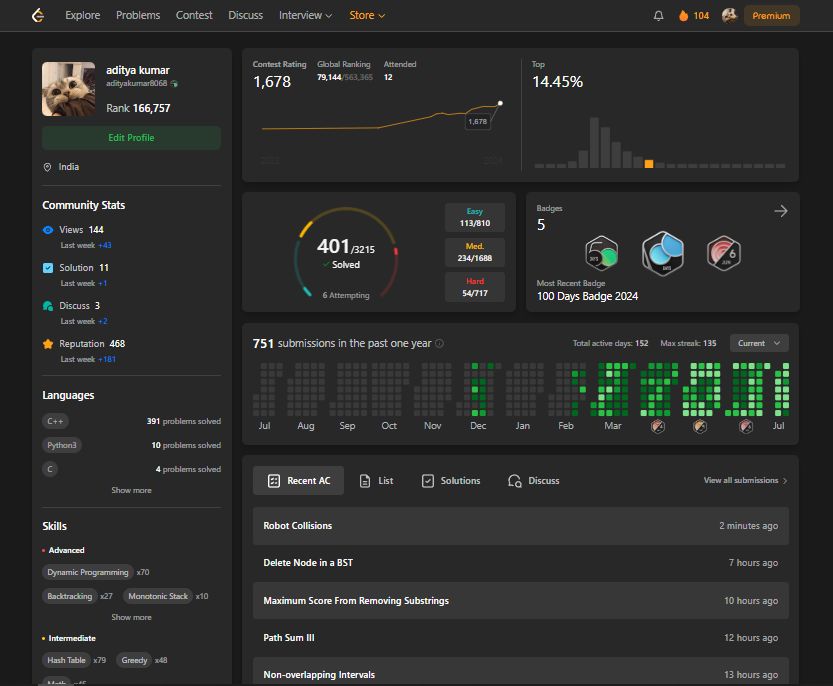Open the user avatar menu
The width and height of the screenshot is (833, 686).
pos(729,15)
